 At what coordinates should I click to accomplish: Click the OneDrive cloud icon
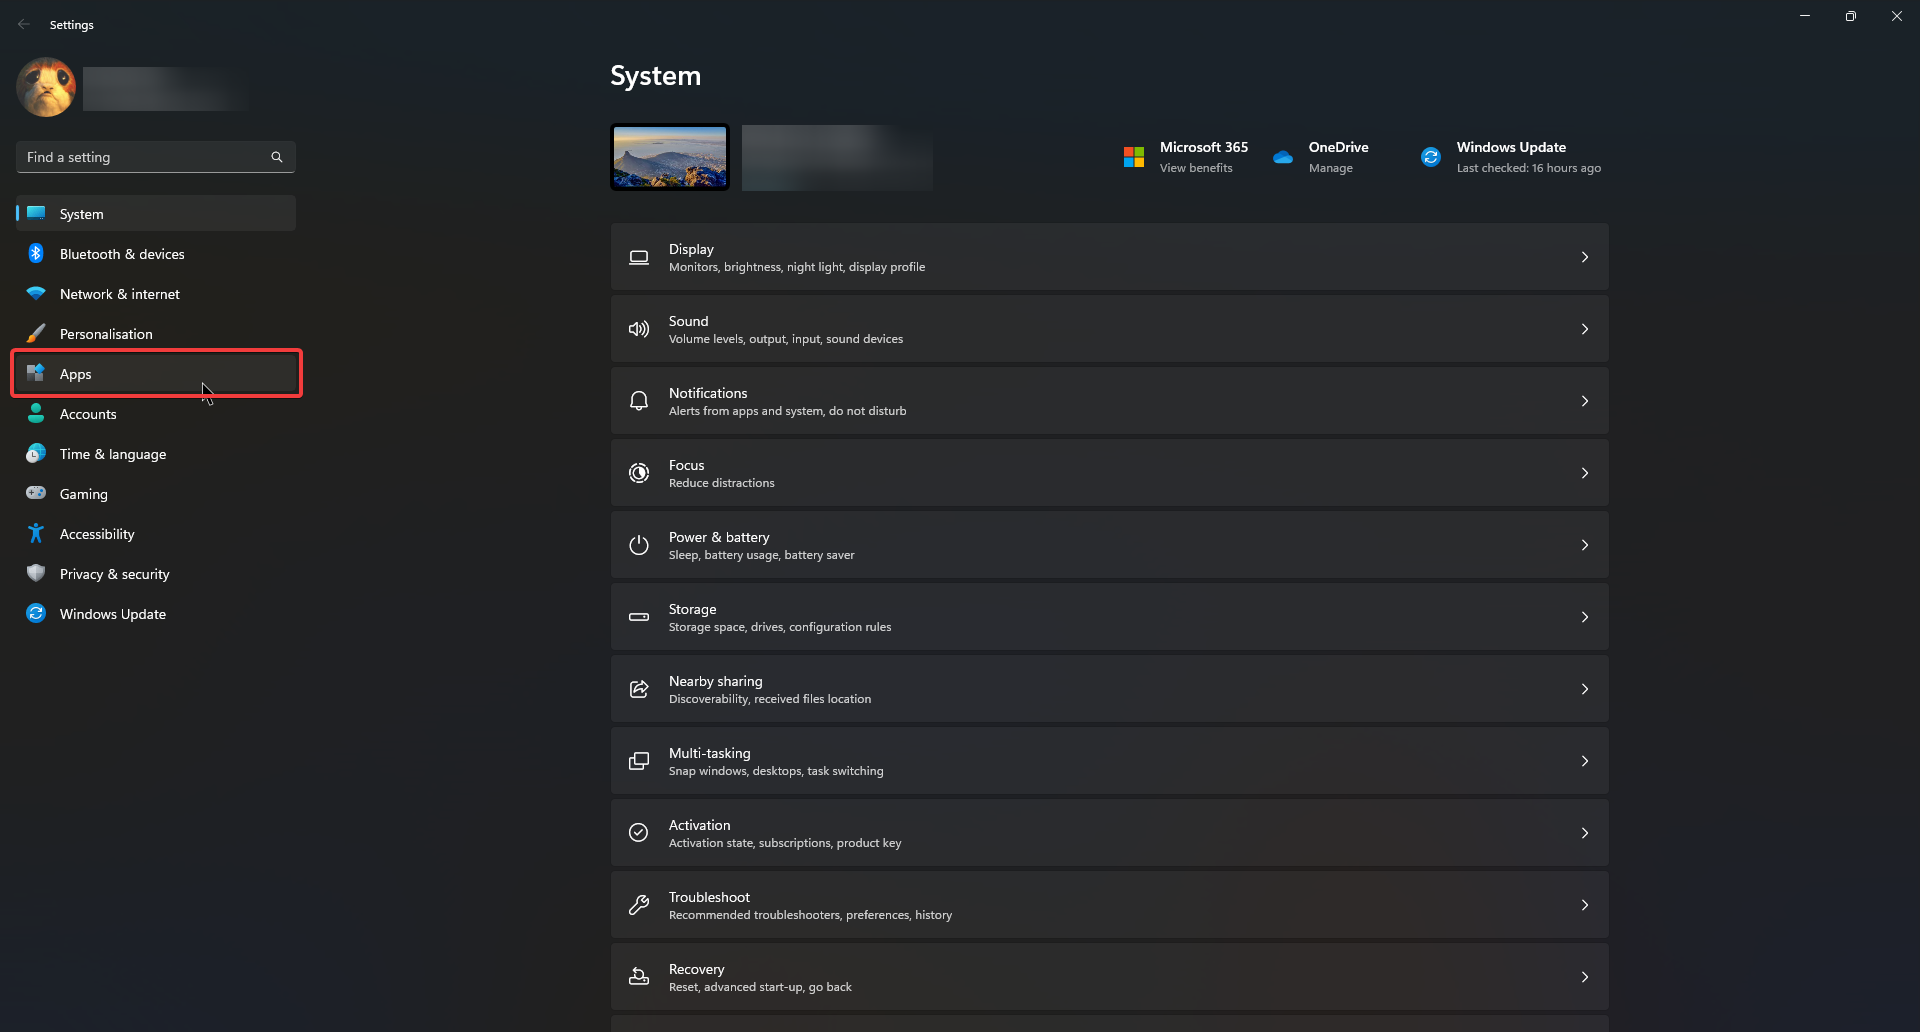(1283, 157)
